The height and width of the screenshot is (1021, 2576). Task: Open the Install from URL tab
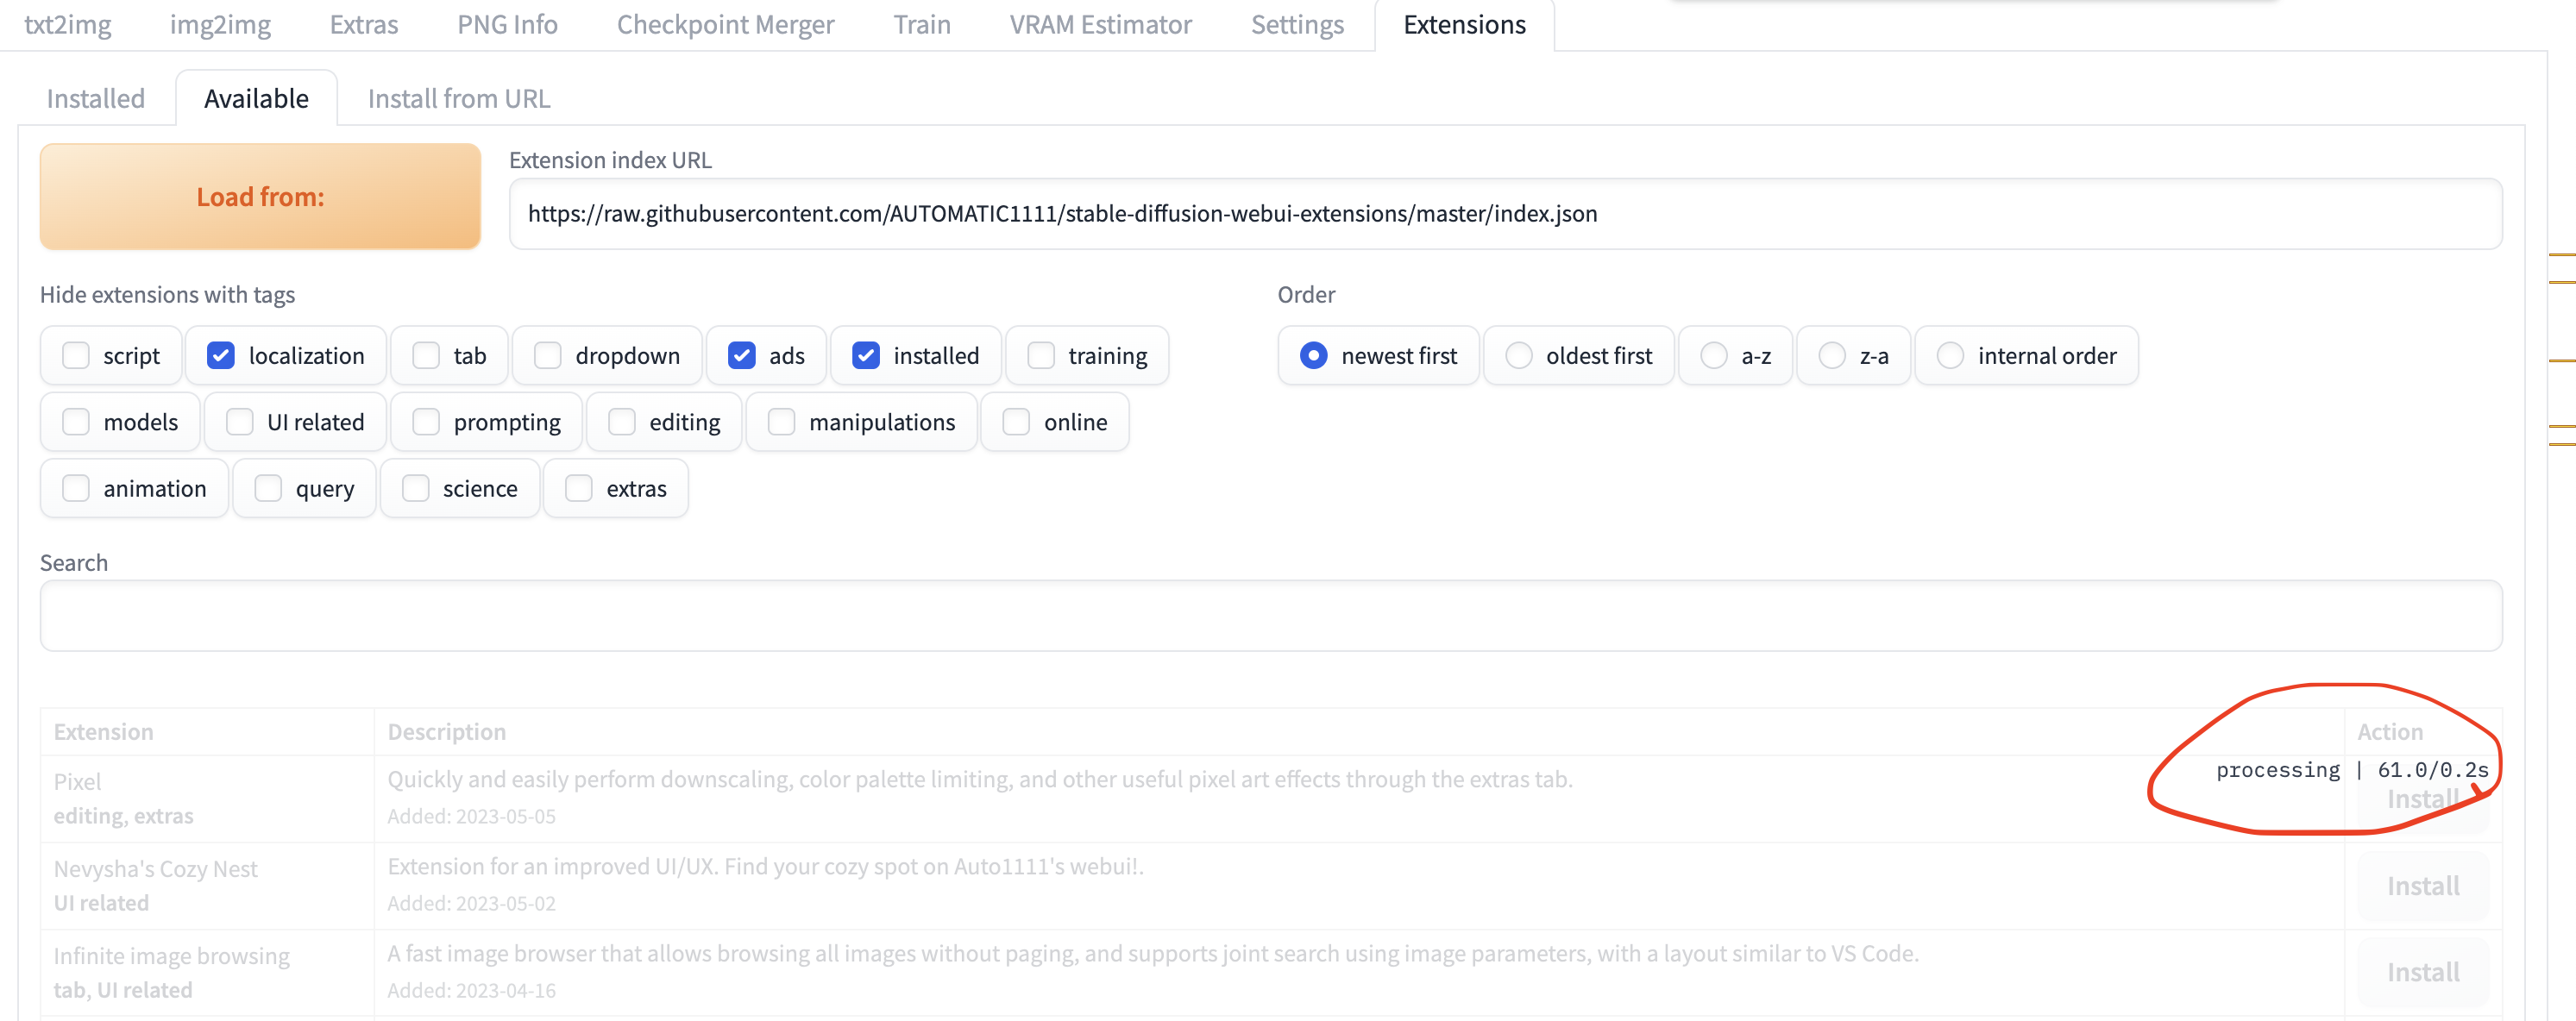tap(458, 98)
